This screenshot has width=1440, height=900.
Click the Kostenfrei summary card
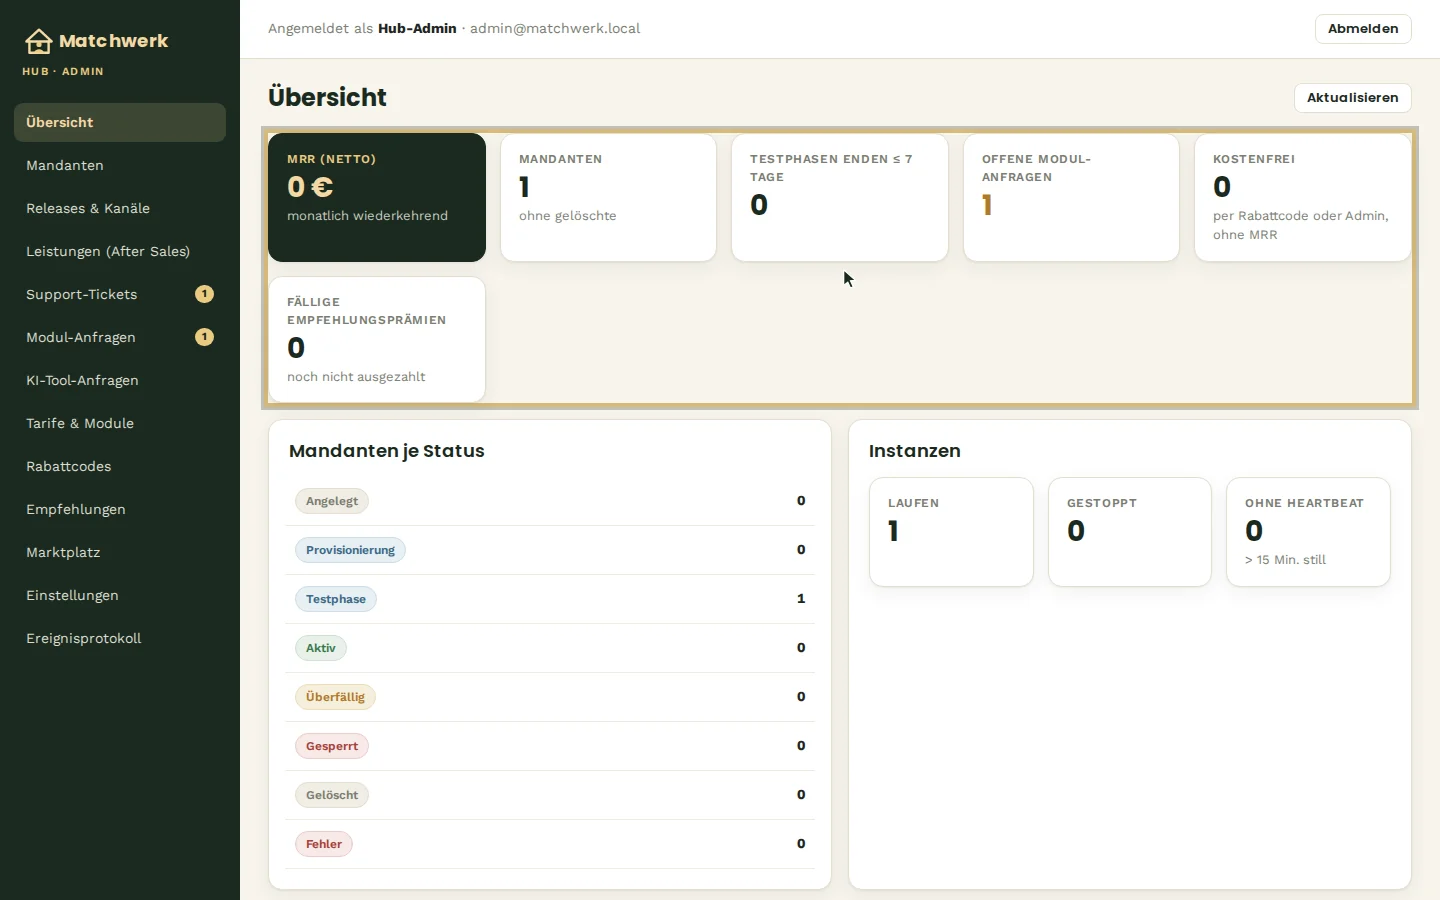click(1303, 197)
